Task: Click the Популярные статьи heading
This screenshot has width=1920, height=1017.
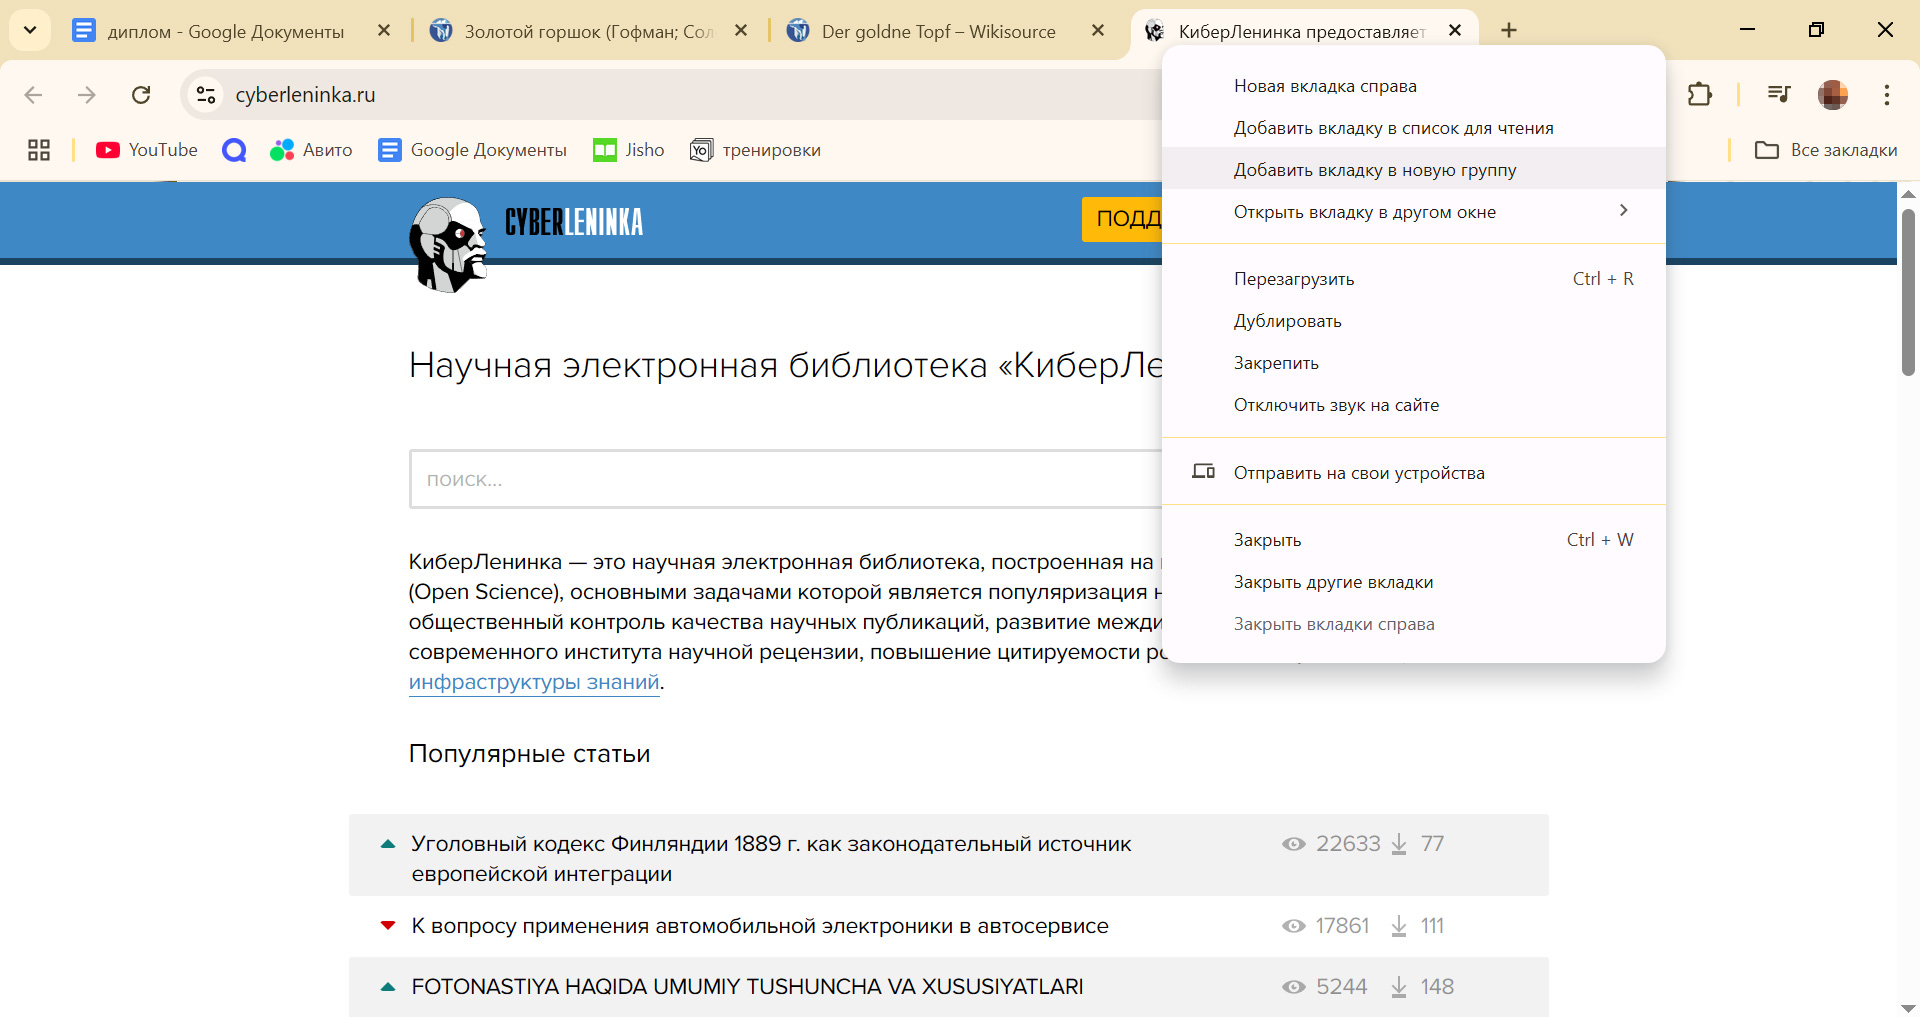Action: click(529, 754)
